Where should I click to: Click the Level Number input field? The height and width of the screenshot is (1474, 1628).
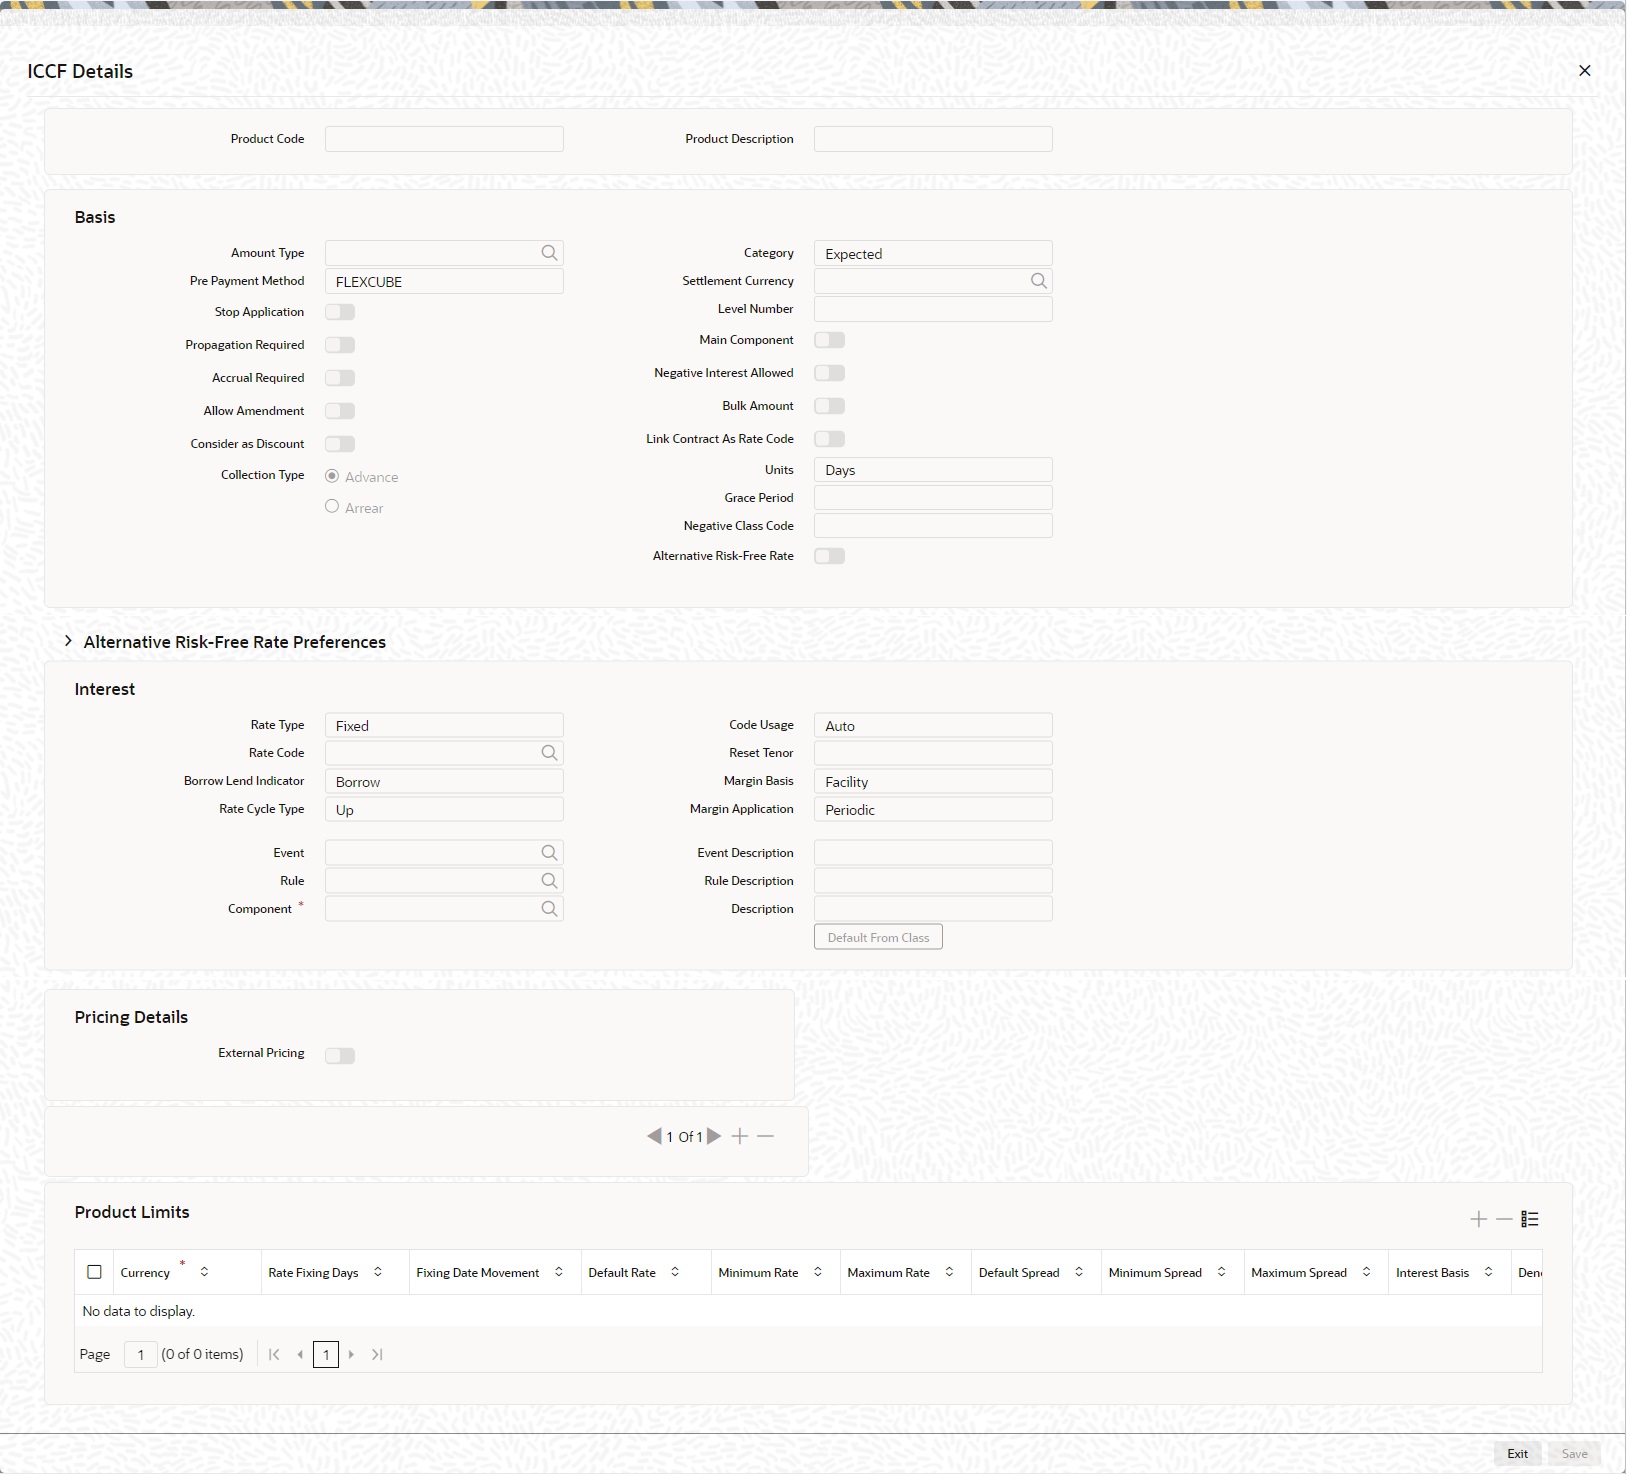tap(933, 309)
